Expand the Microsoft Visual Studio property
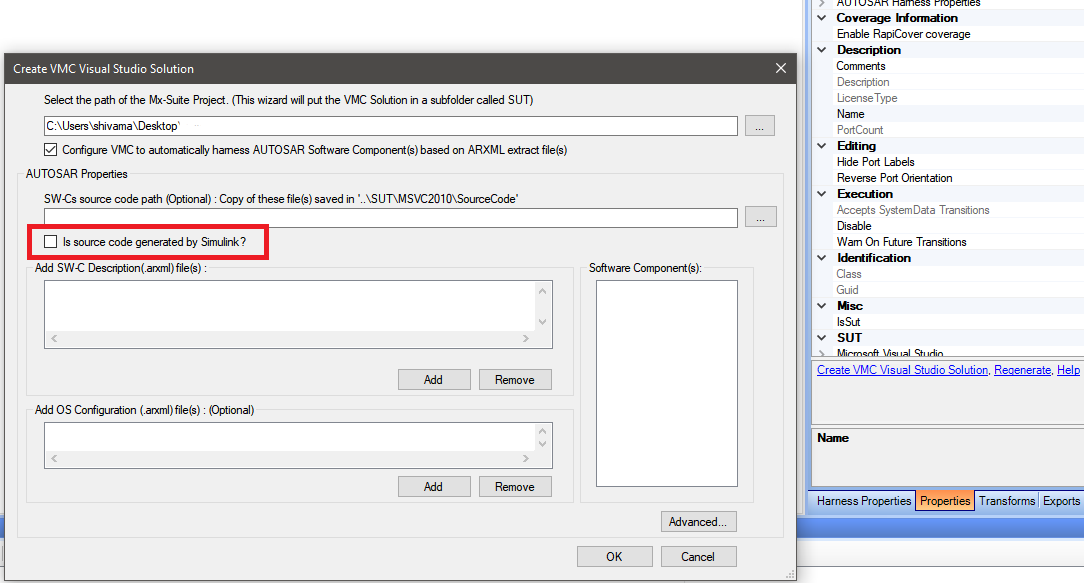Image resolution: width=1084 pixels, height=583 pixels. pos(822,353)
